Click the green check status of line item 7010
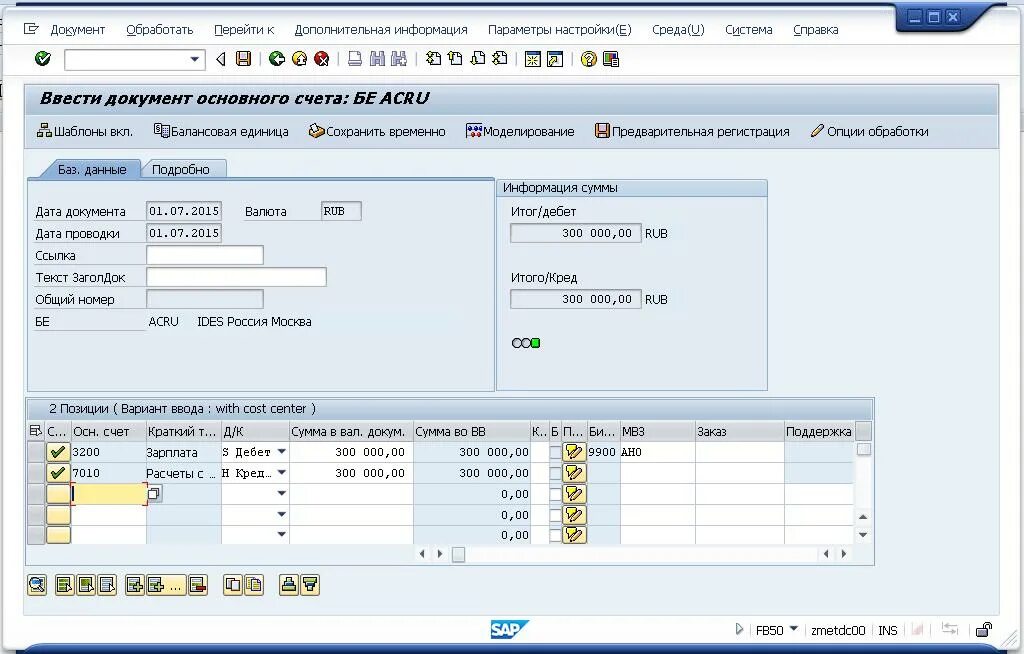This screenshot has width=1024, height=654. tap(57, 472)
